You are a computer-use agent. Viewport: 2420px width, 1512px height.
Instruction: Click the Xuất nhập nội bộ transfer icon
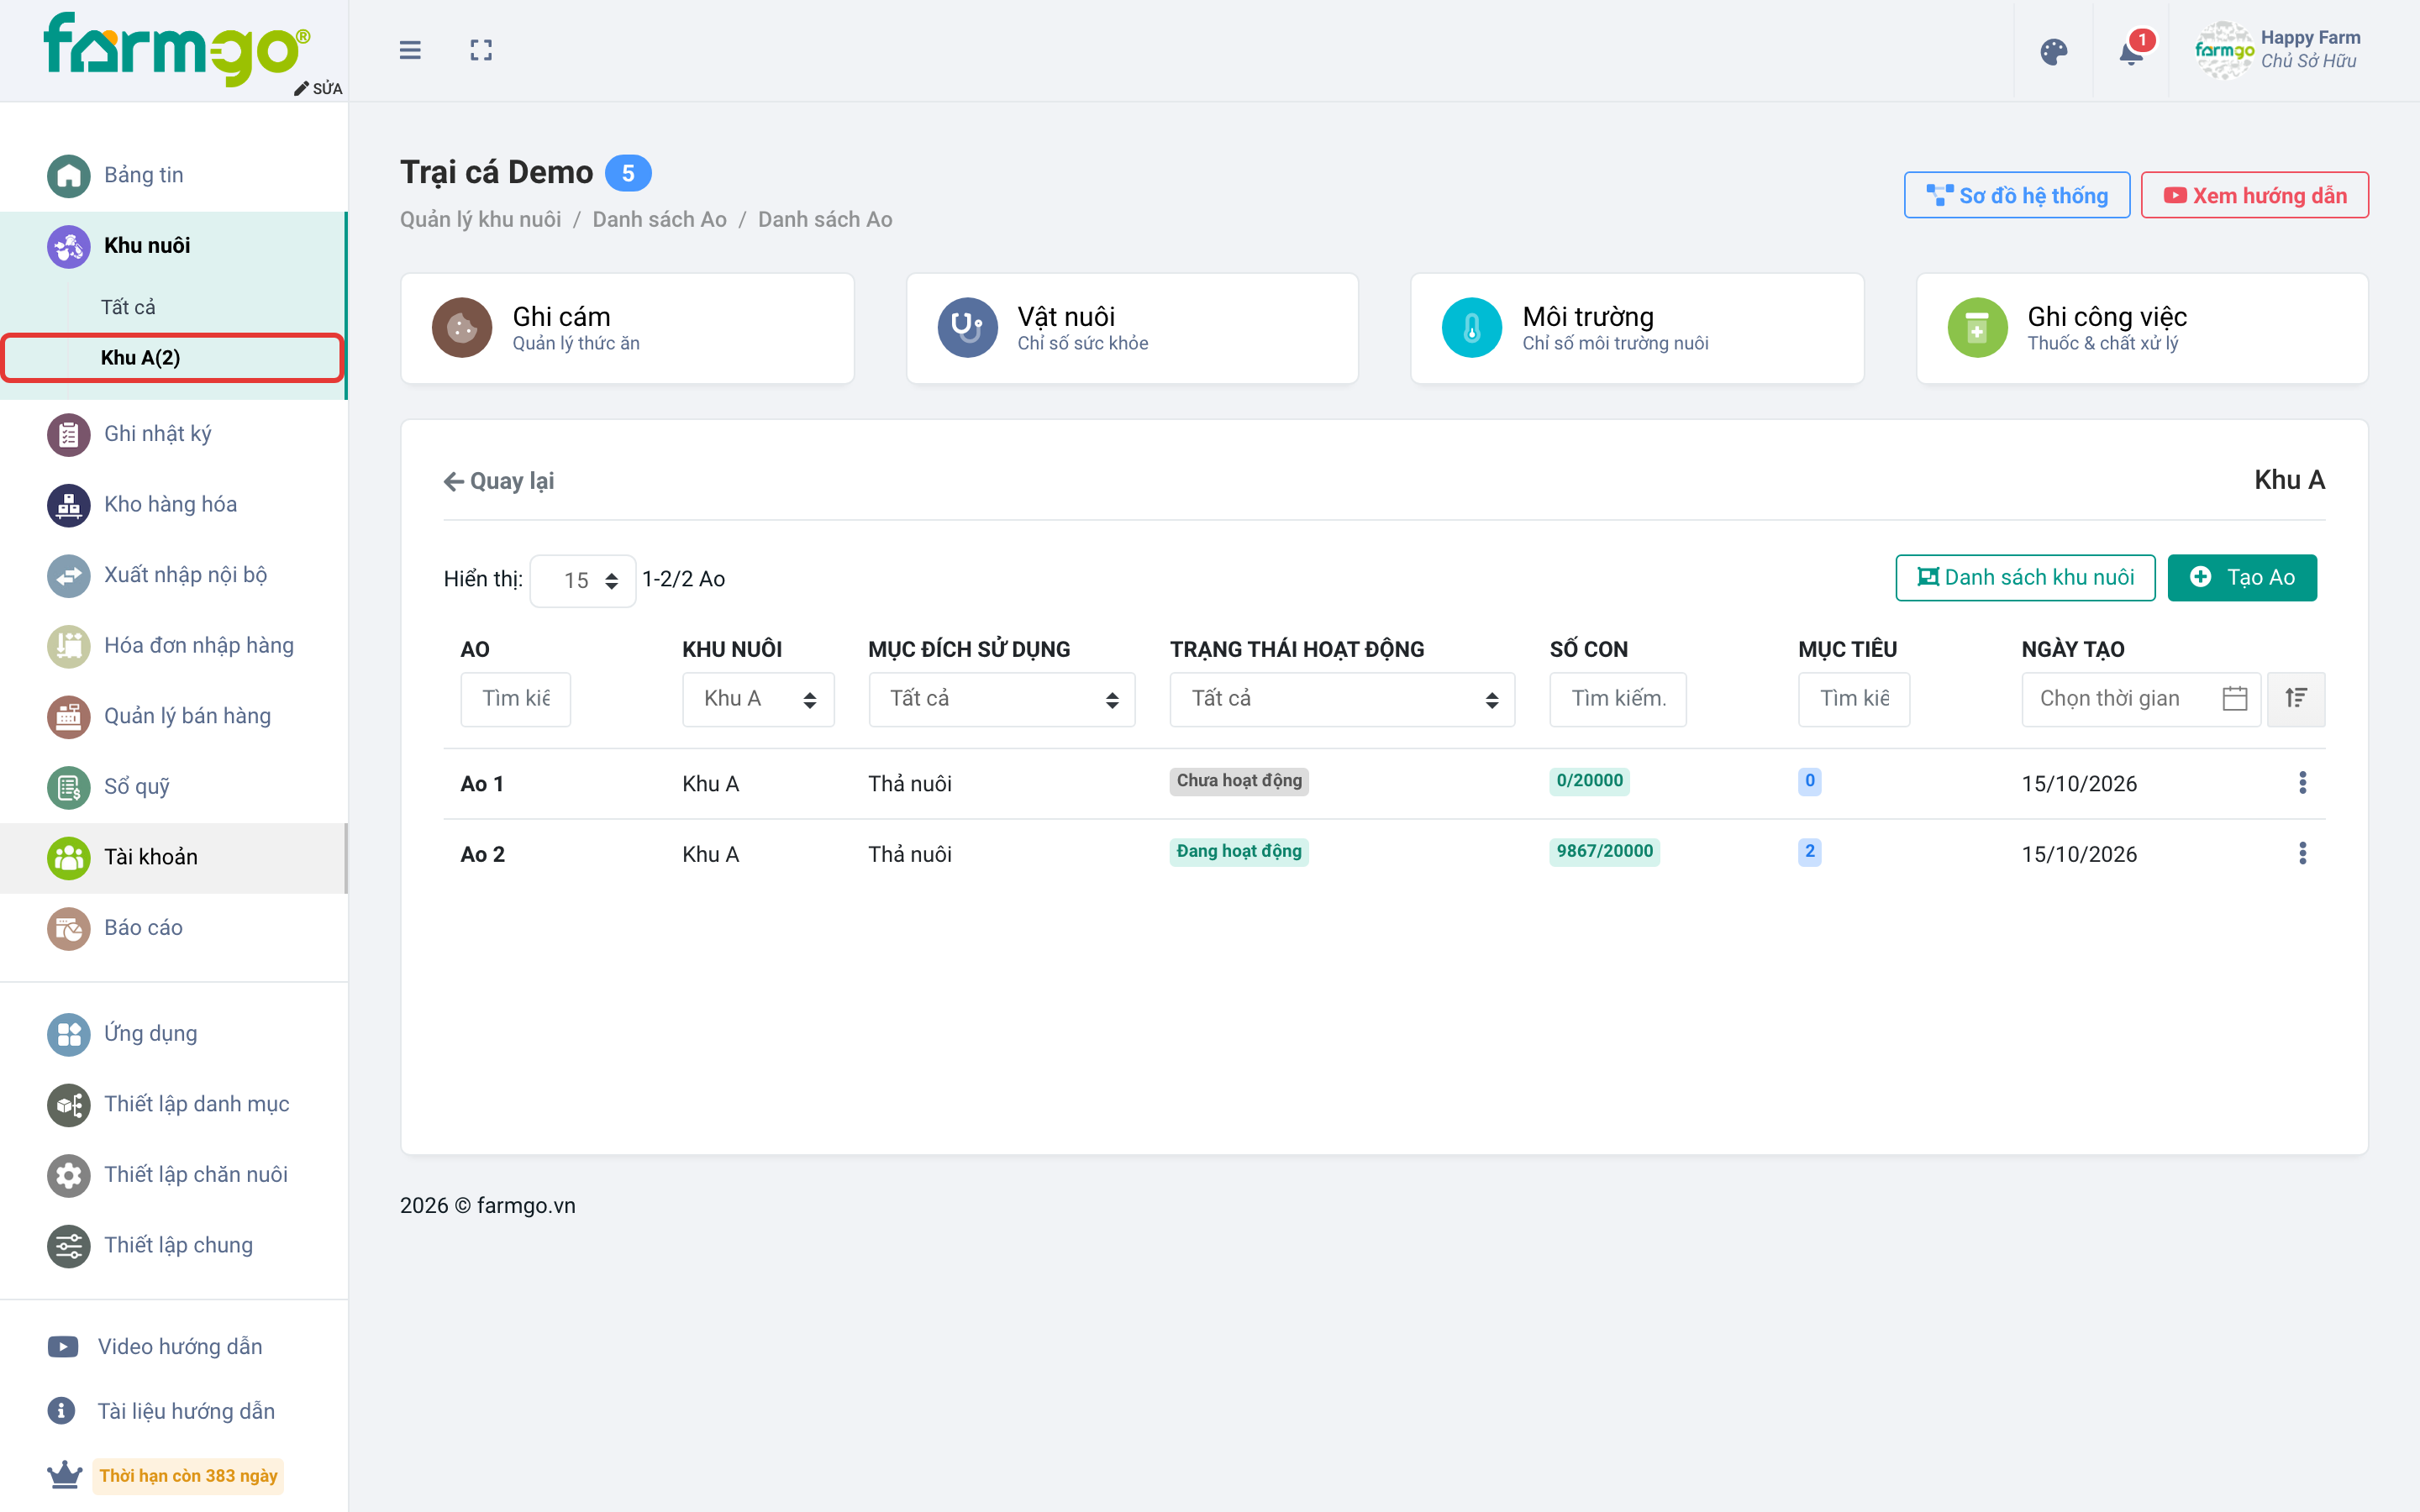click(68, 575)
